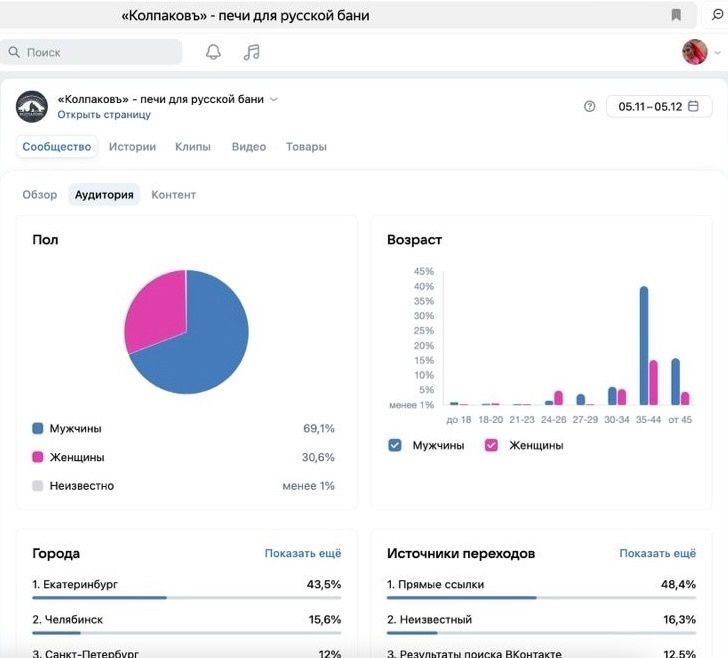Viewport: 728px width, 658px height.
Task: Click the 15,6% Челябинск value
Action: [325, 619]
